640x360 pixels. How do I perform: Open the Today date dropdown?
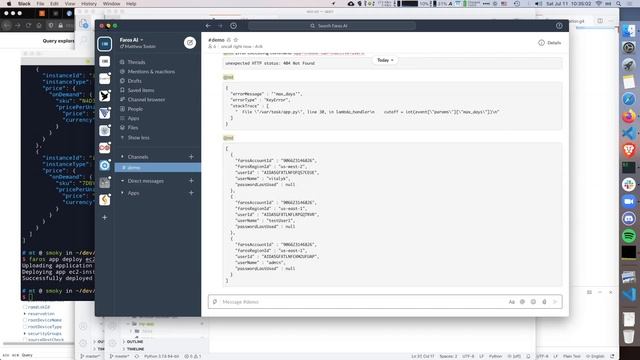385,60
